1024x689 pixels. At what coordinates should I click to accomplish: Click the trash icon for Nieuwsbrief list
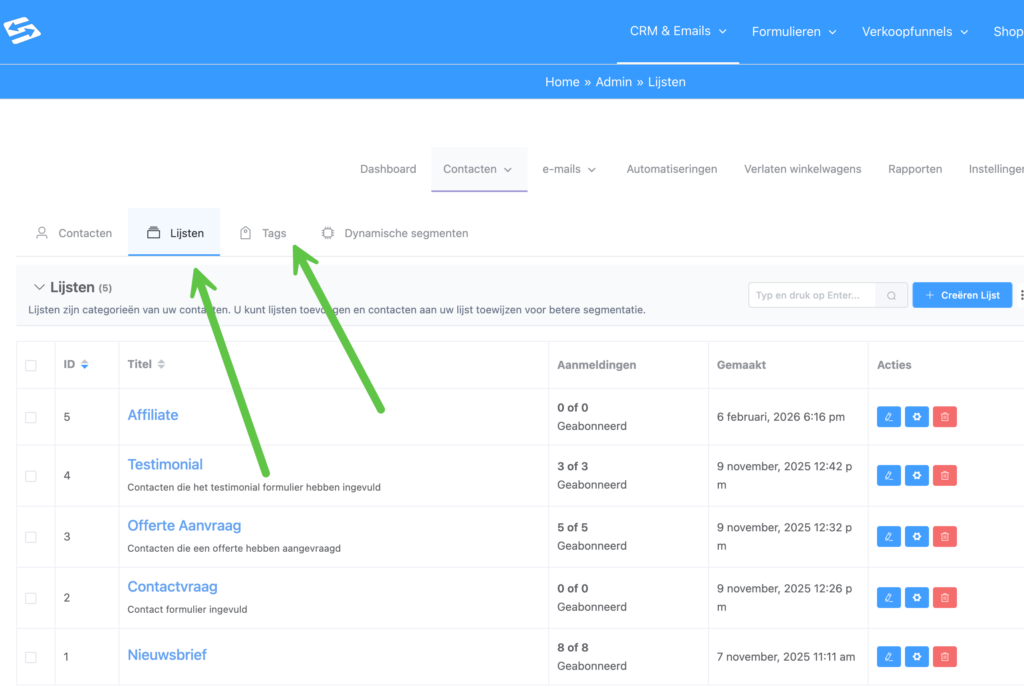[944, 657]
